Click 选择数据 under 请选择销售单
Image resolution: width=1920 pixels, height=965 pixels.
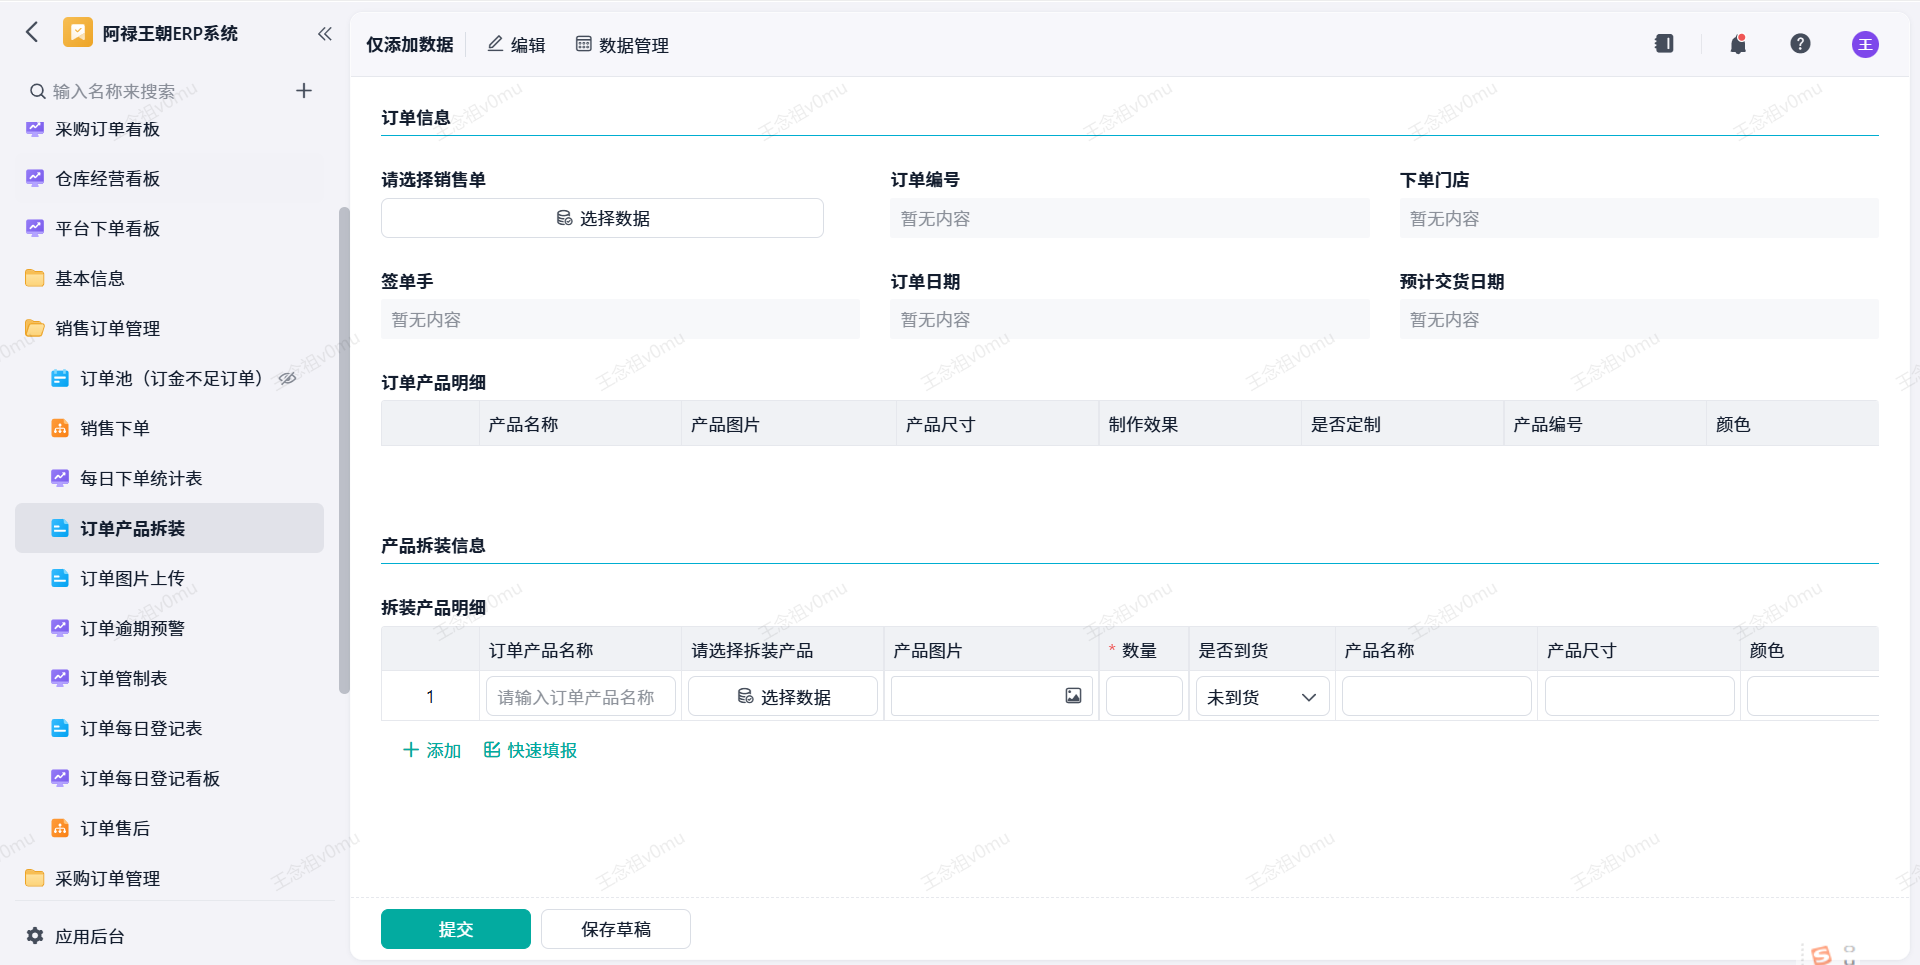click(x=602, y=218)
